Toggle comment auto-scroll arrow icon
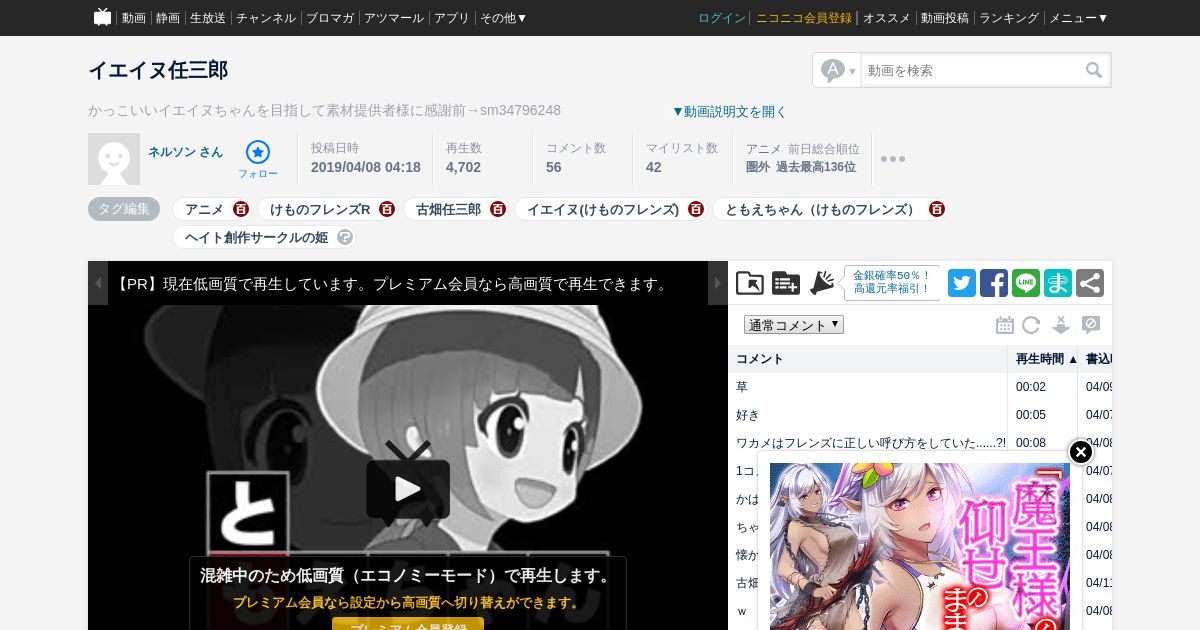The image size is (1200, 630). [x=1061, y=325]
